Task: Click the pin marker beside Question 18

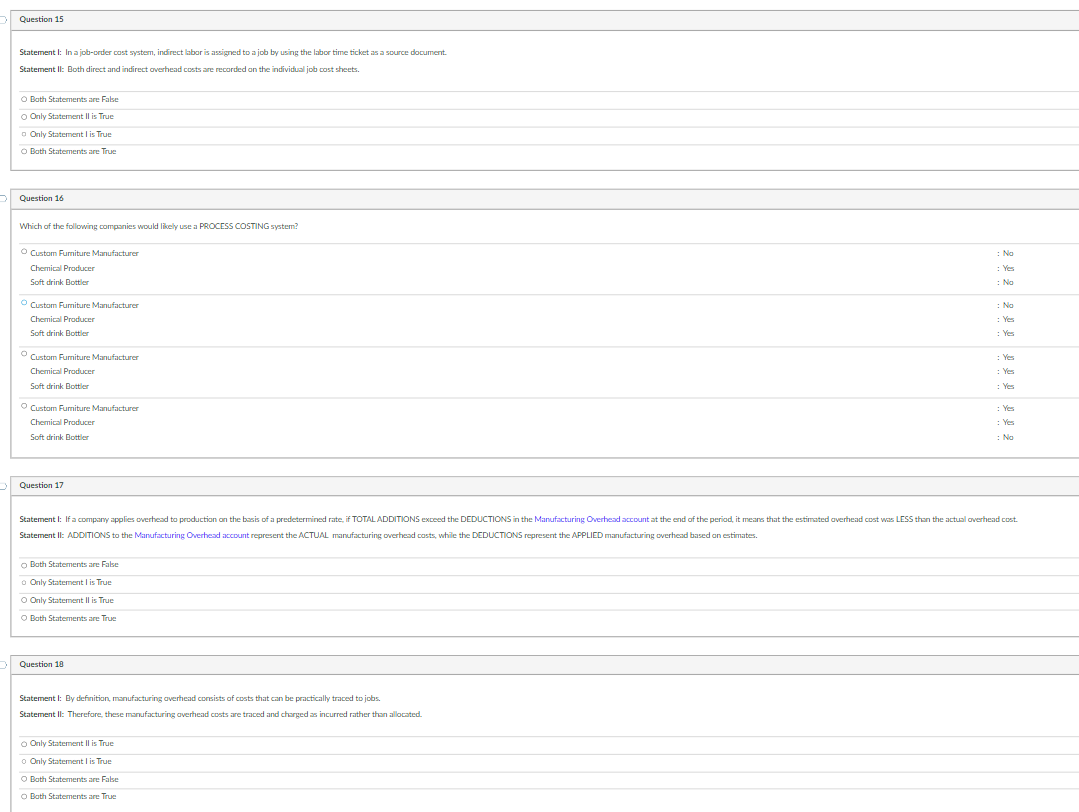Action: 3,663
